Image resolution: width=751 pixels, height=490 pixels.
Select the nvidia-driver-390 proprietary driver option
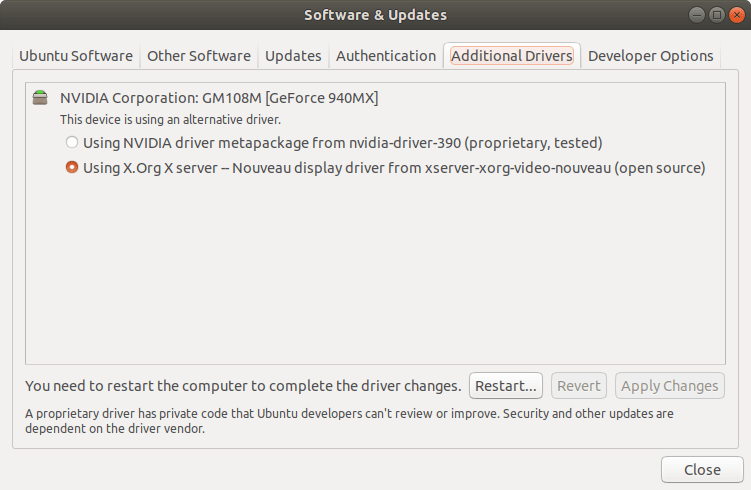[x=72, y=142]
